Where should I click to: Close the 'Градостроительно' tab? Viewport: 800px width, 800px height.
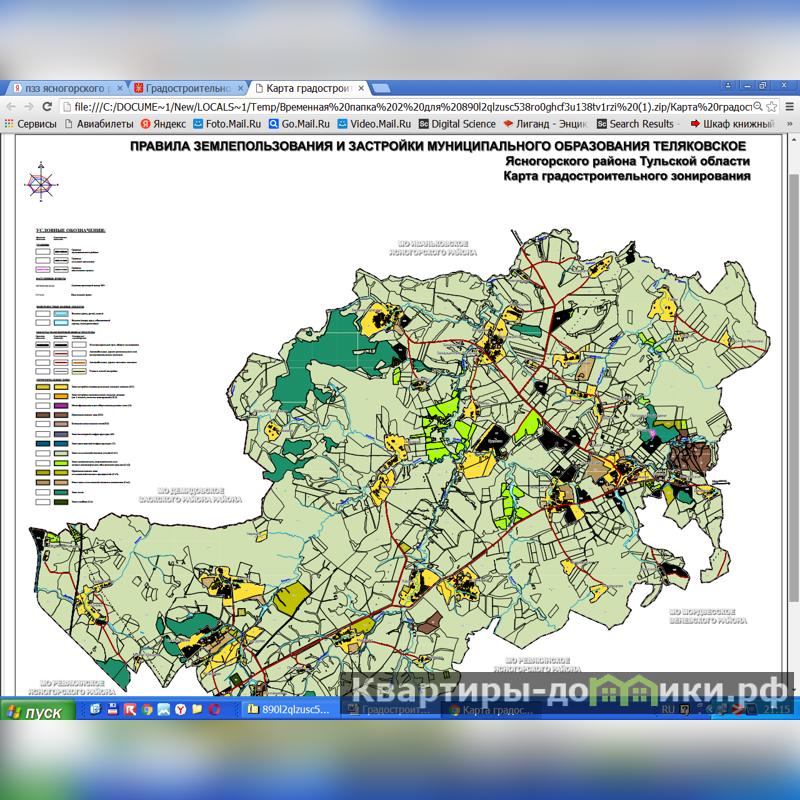point(239,88)
